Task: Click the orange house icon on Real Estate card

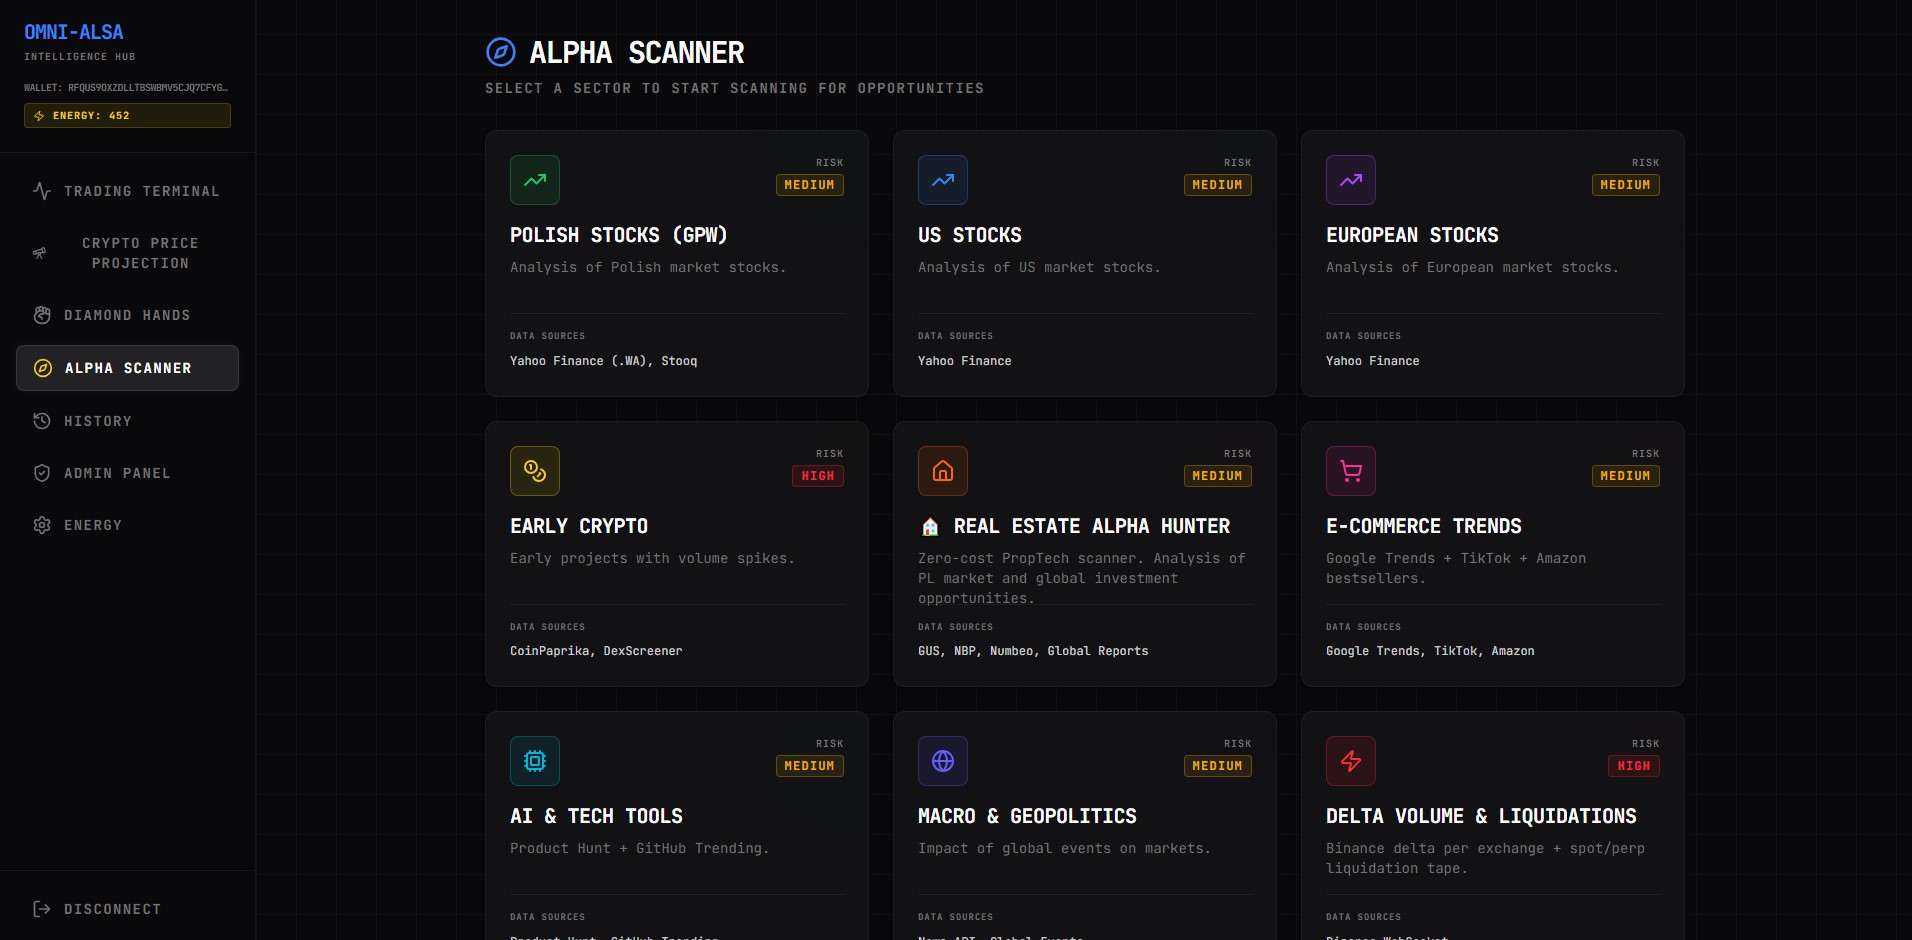Action: 943,471
